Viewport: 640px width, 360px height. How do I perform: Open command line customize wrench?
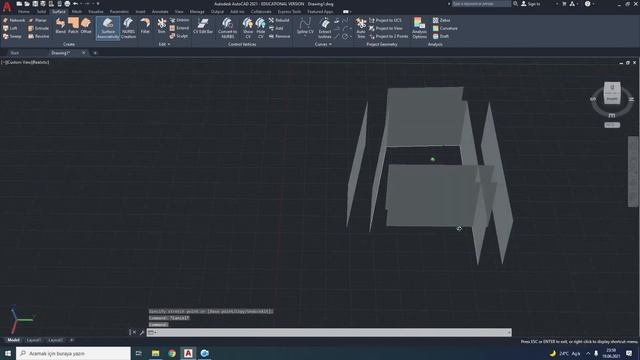point(142,332)
